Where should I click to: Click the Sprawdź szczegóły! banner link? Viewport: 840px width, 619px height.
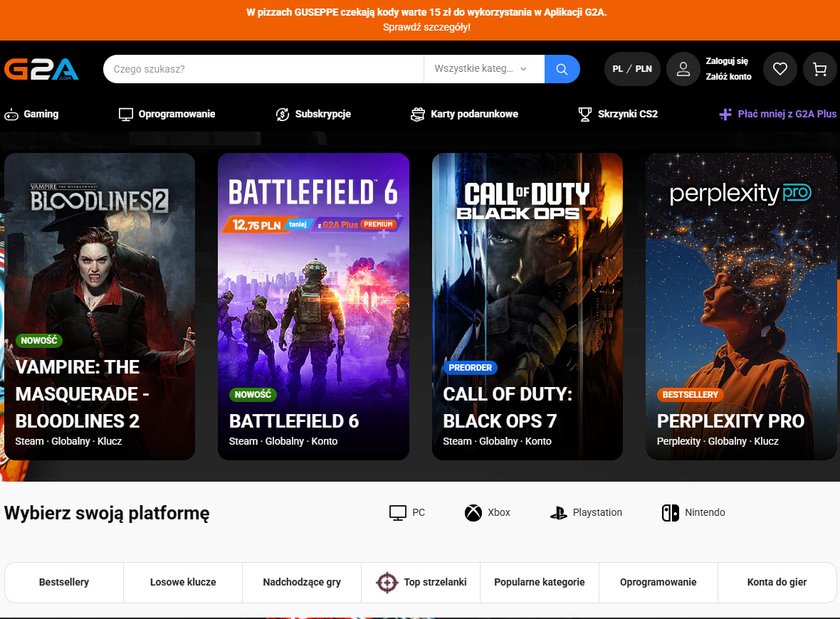[426, 27]
